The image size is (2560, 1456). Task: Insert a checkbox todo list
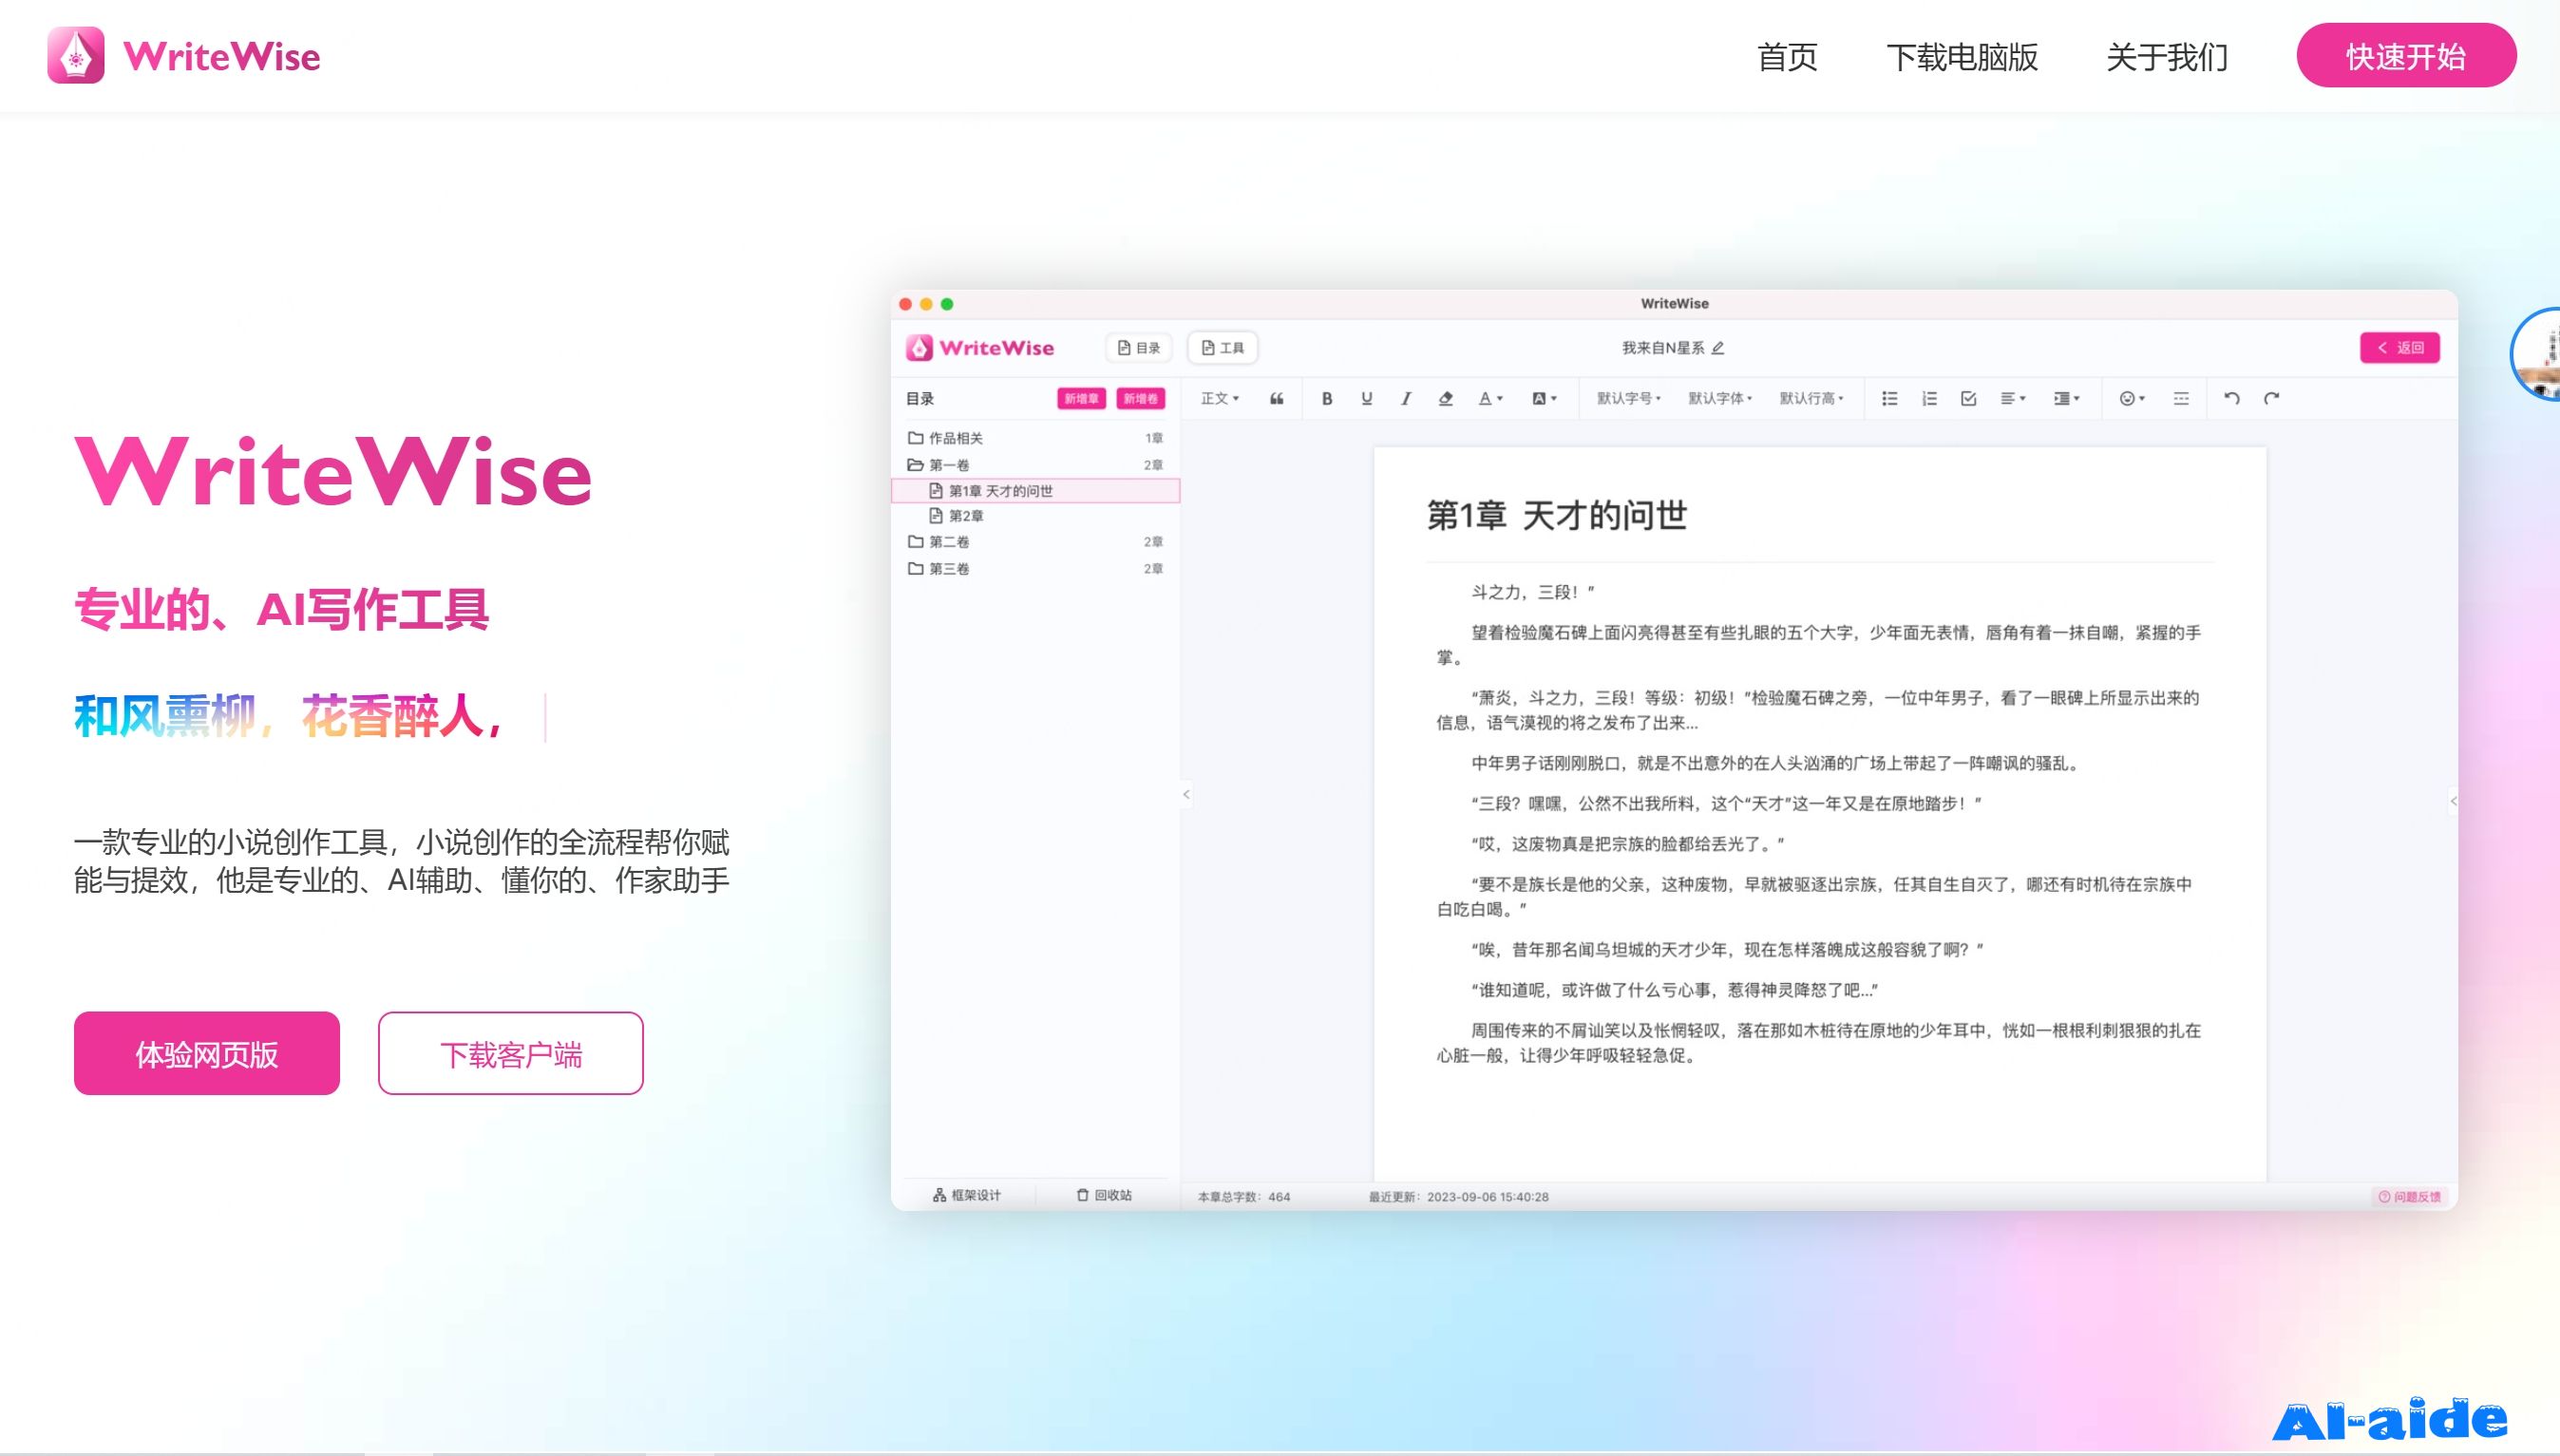(1969, 398)
